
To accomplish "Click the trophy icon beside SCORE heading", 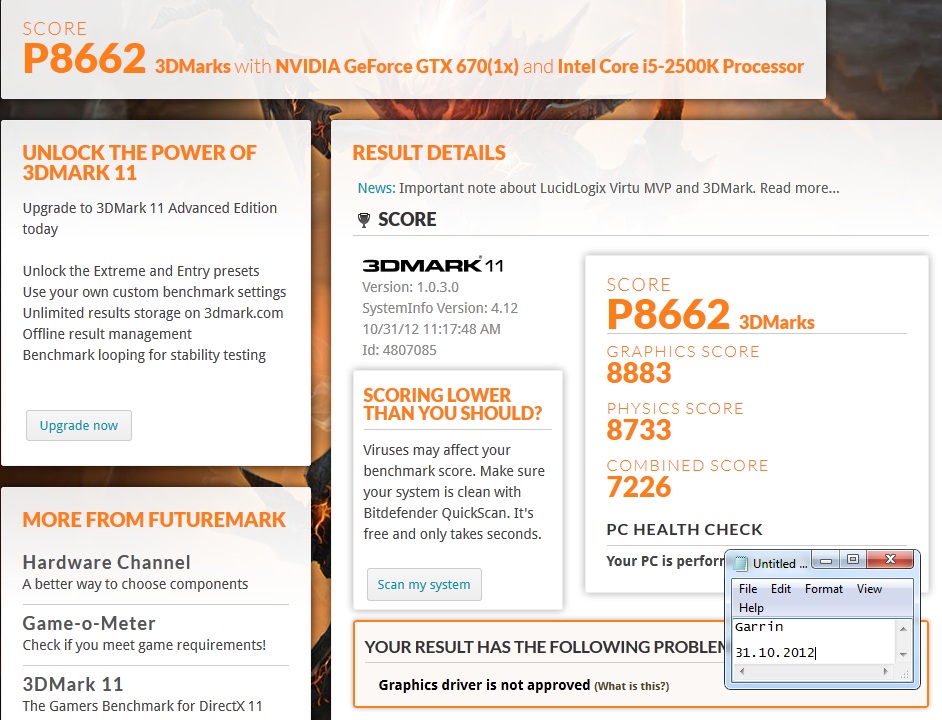I will [x=363, y=220].
